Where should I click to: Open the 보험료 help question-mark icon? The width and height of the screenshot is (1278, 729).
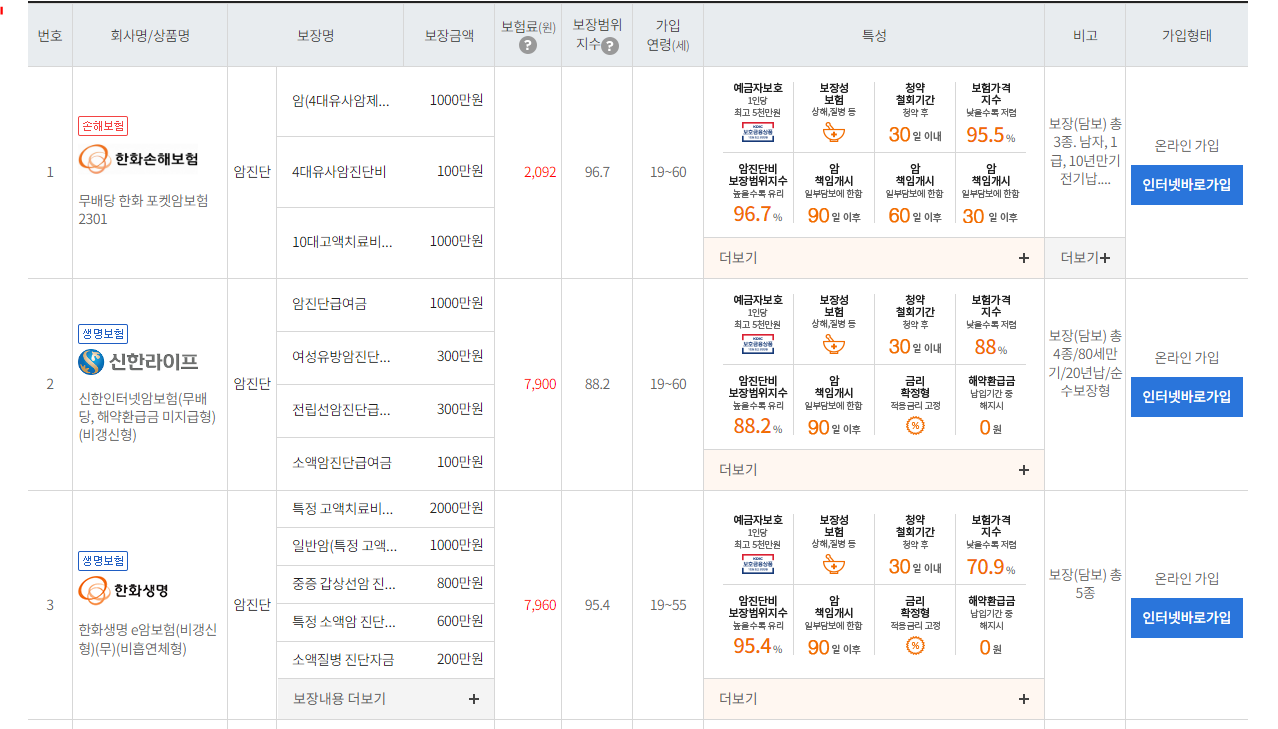[528, 46]
